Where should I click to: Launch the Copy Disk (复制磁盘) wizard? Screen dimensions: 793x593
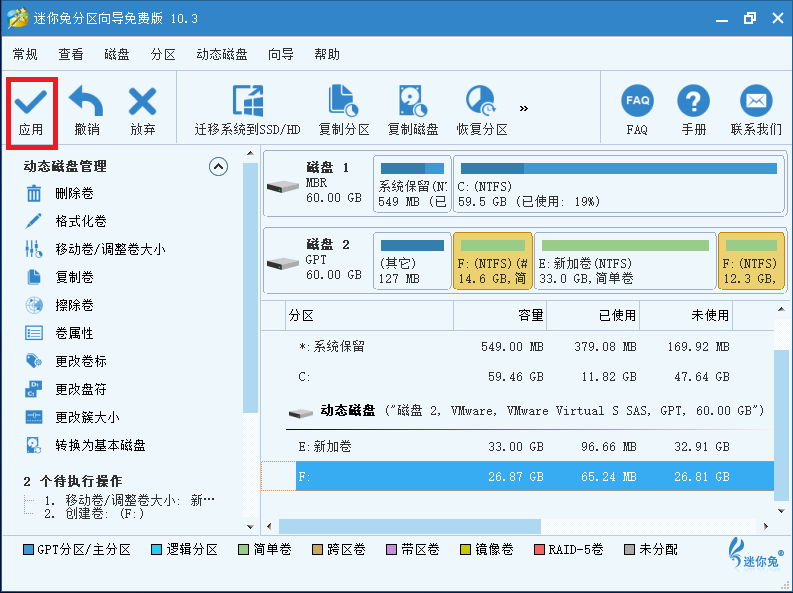tap(413, 111)
